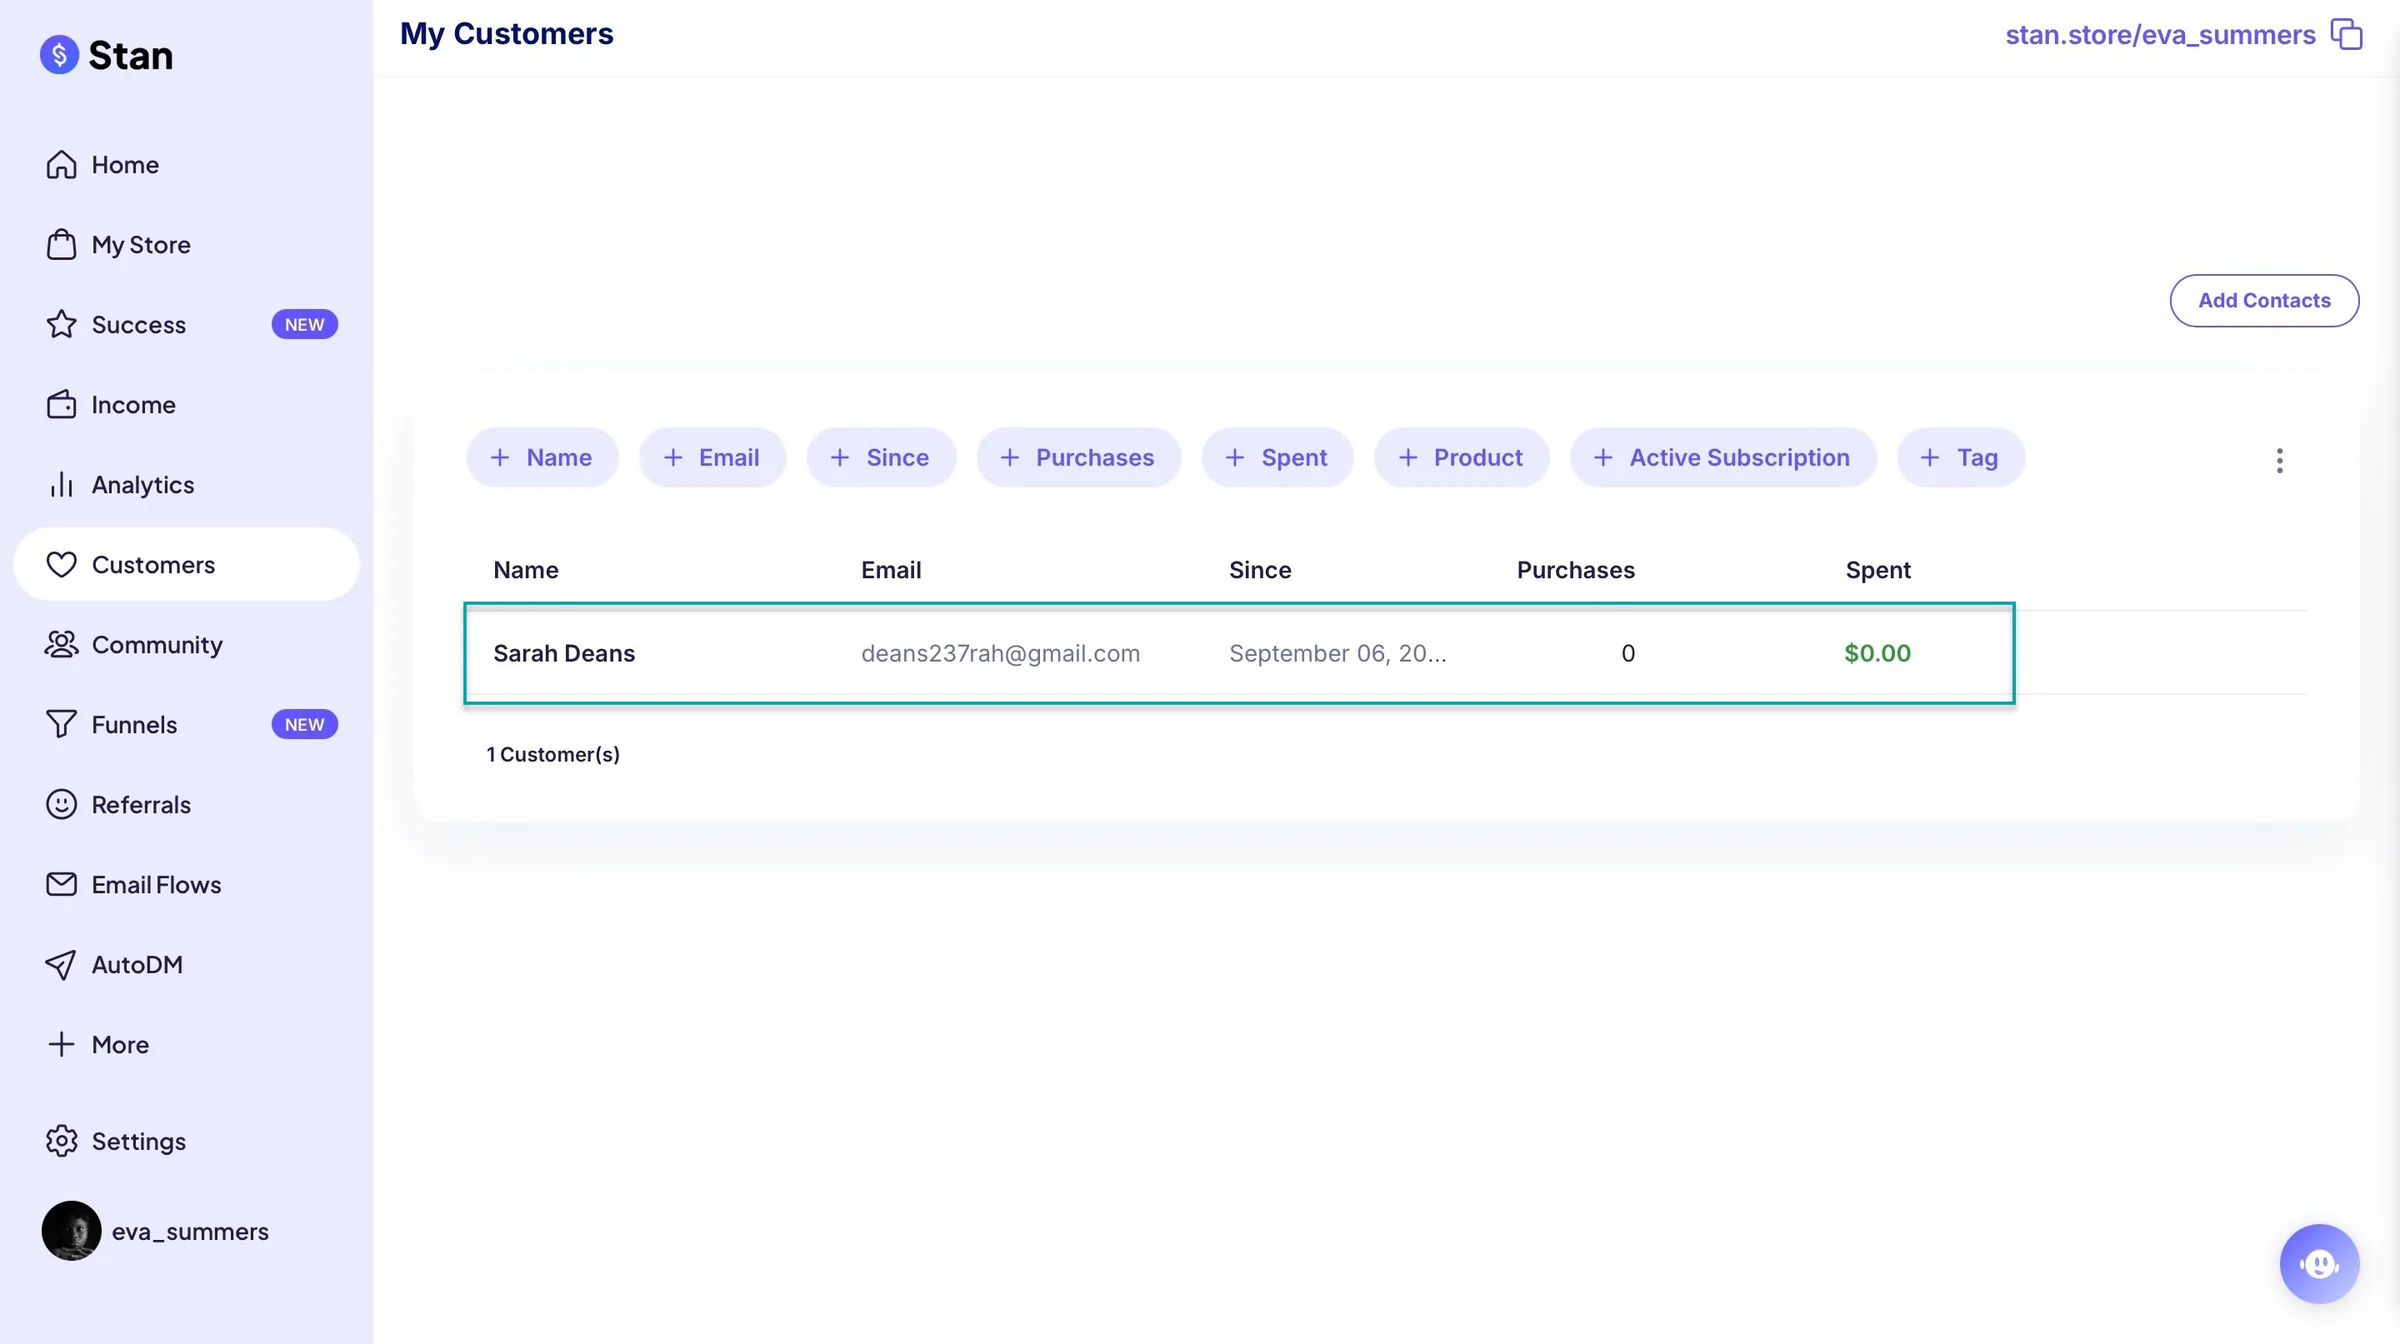Image resolution: width=2400 pixels, height=1344 pixels.
Task: Click the Funnels filter icon
Action: [x=61, y=724]
